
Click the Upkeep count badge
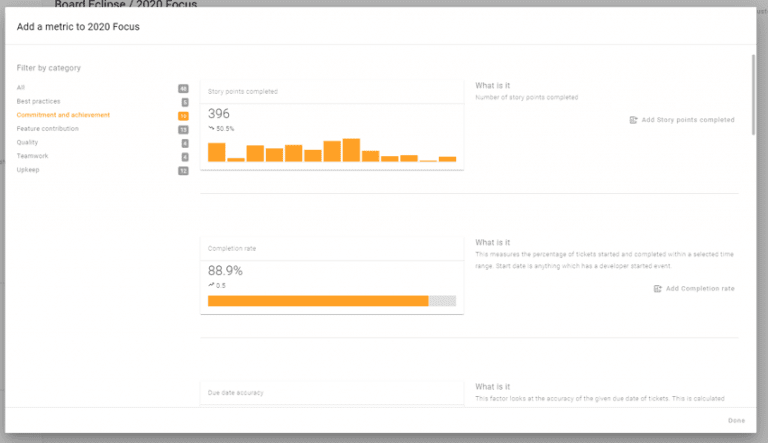183,171
